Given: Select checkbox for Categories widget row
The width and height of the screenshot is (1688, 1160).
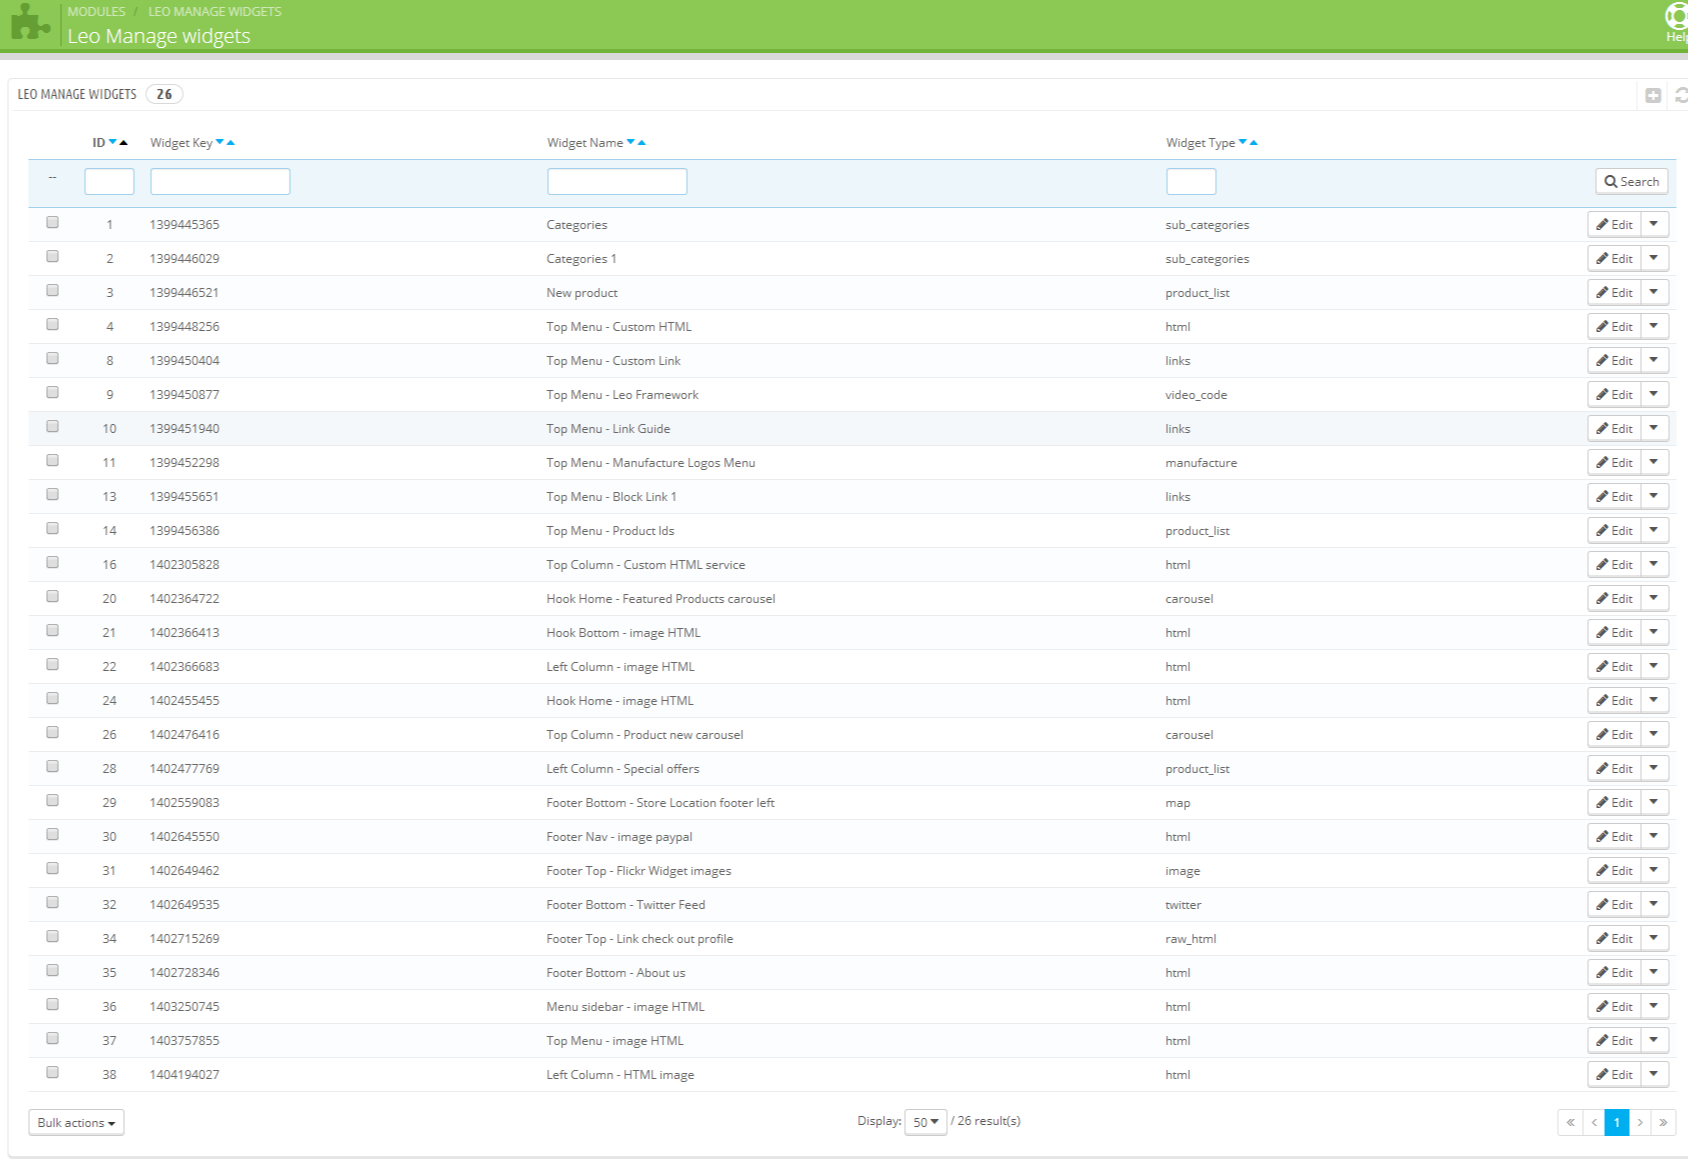Looking at the screenshot, I should click(52, 222).
